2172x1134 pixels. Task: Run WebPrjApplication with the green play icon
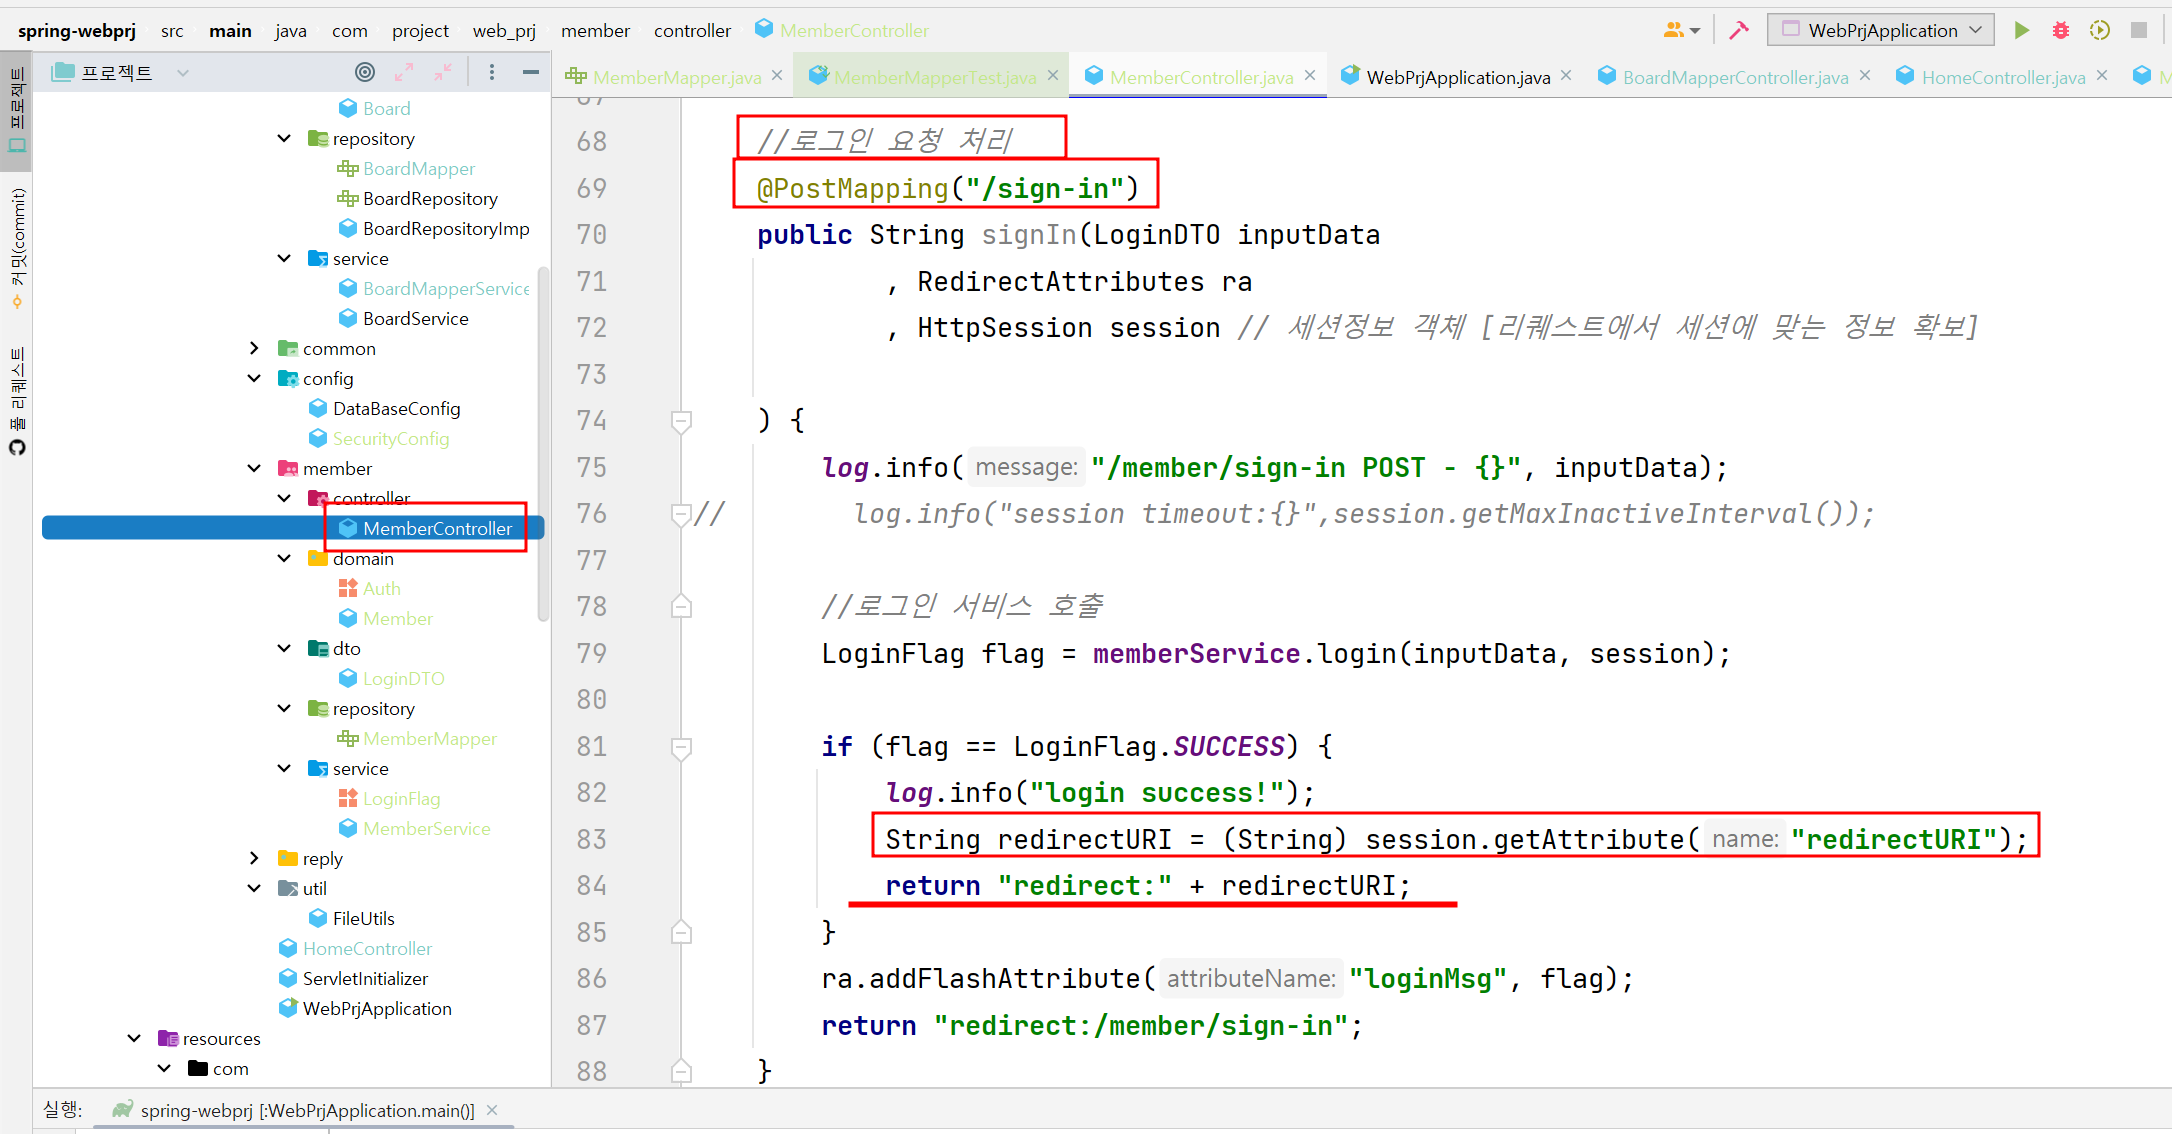pos(2021,30)
